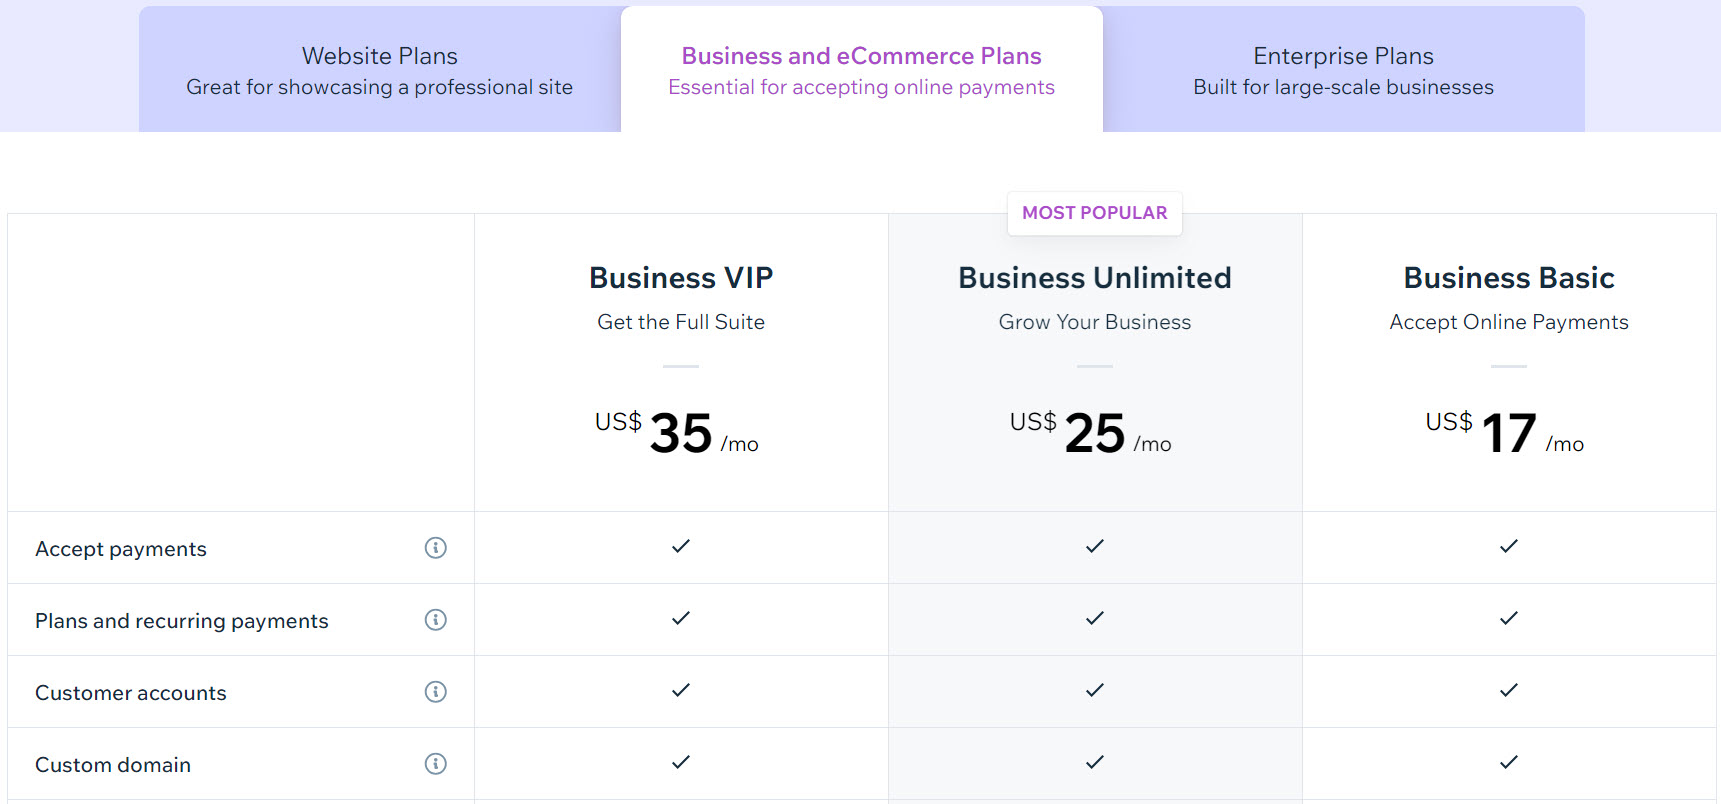Click the MOST POPULAR badge
Viewport: 1721px width, 804px height.
[1094, 213]
